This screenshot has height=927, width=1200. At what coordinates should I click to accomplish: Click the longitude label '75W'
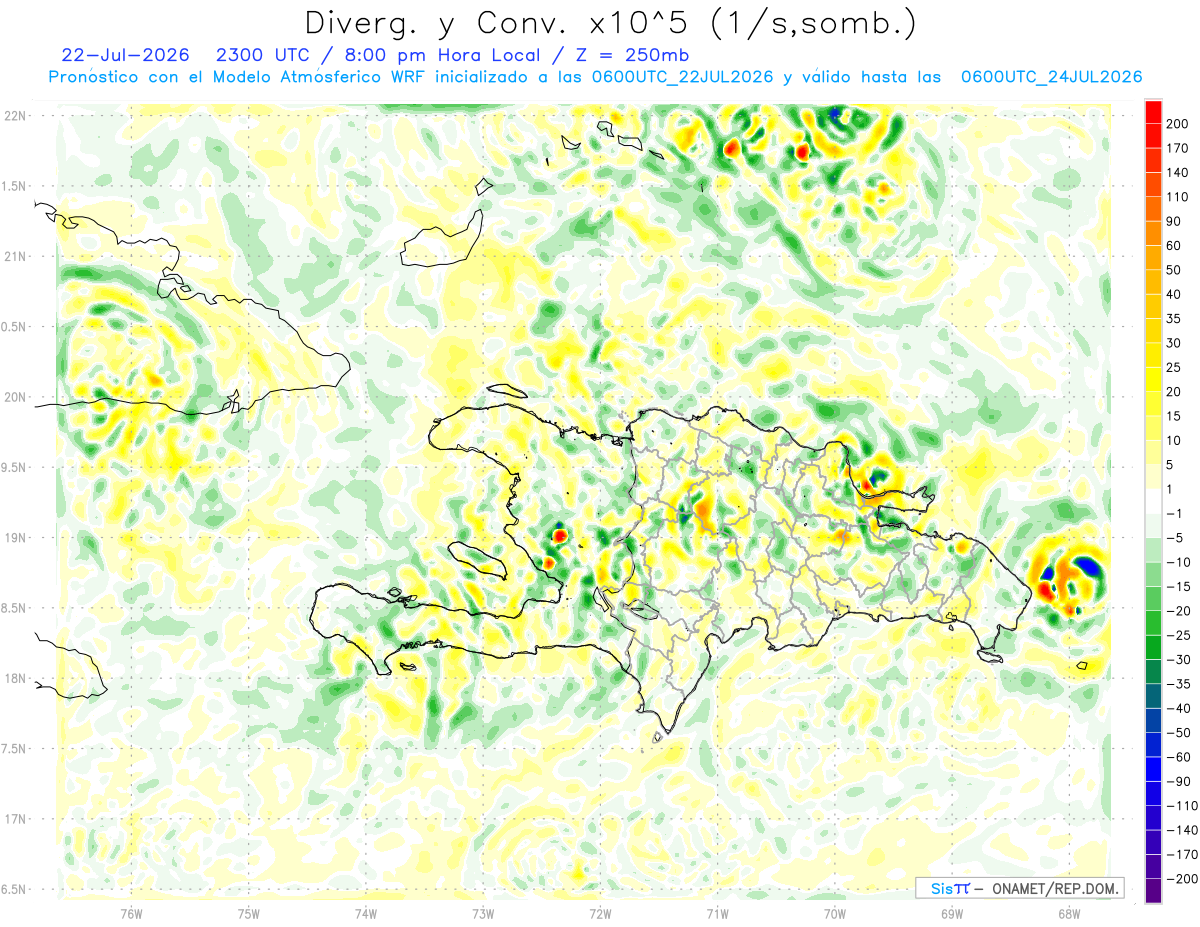[x=248, y=914]
